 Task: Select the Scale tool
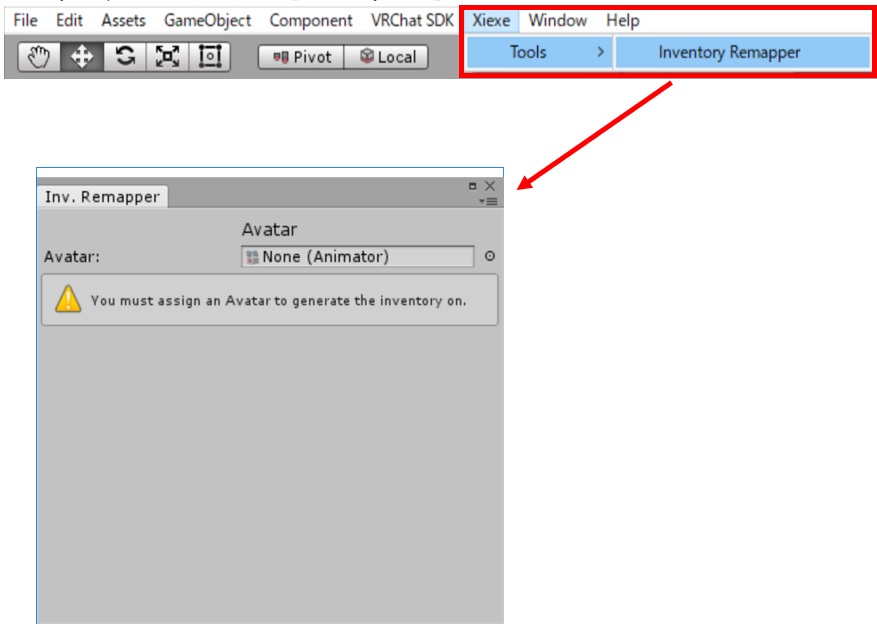tap(166, 57)
